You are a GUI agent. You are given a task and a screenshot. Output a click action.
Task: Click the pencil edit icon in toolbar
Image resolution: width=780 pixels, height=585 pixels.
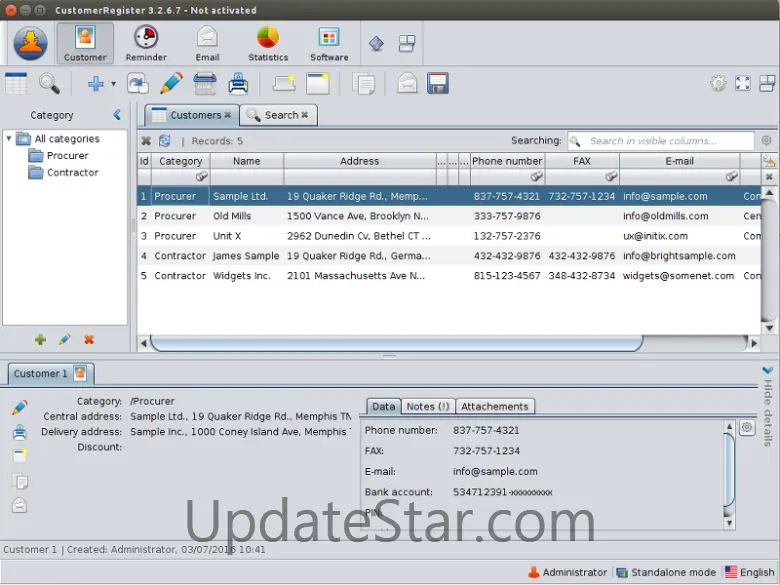coord(171,84)
